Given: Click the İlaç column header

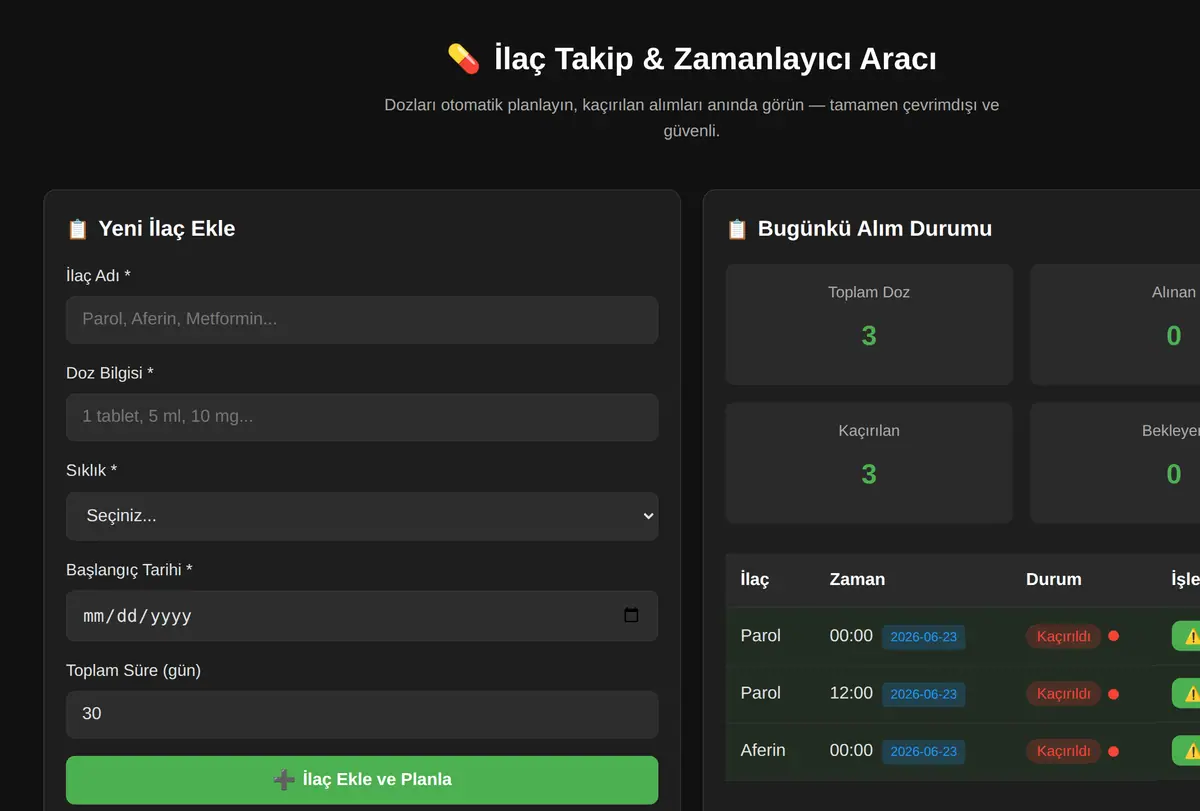Looking at the screenshot, I should pos(755,579).
